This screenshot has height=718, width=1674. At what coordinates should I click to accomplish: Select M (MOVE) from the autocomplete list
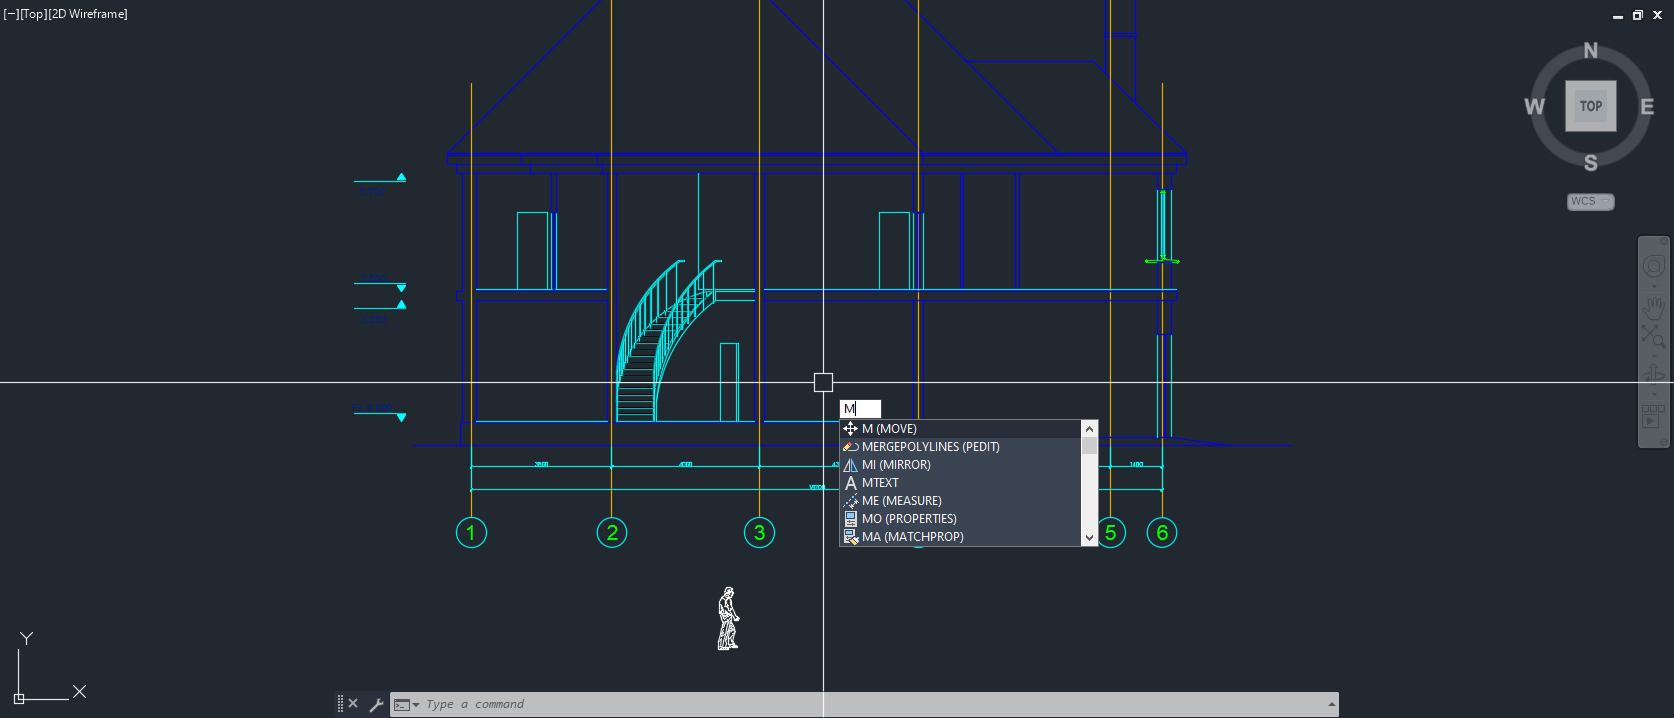960,429
